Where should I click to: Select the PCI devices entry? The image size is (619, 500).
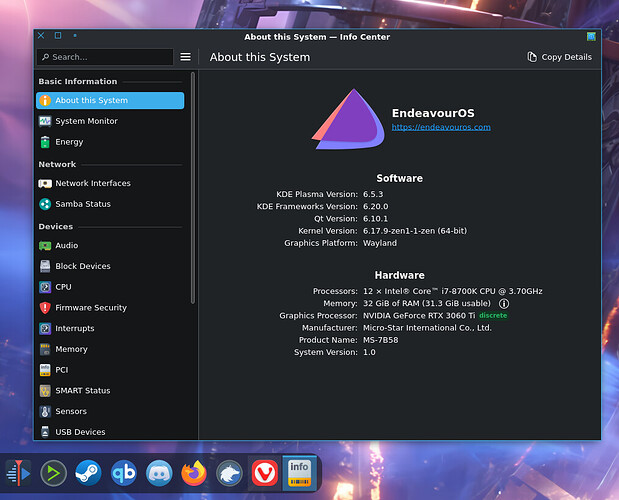coord(61,370)
